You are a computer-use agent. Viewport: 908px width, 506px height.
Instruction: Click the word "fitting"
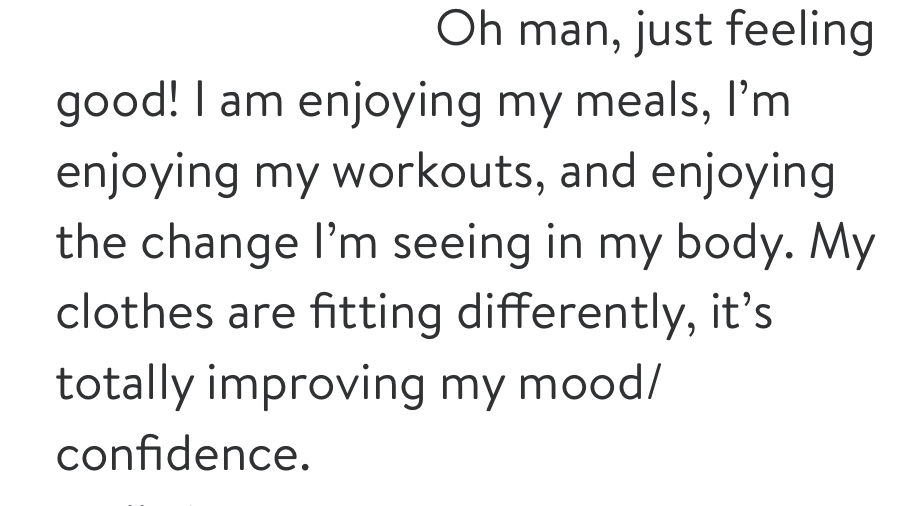coord(376,314)
